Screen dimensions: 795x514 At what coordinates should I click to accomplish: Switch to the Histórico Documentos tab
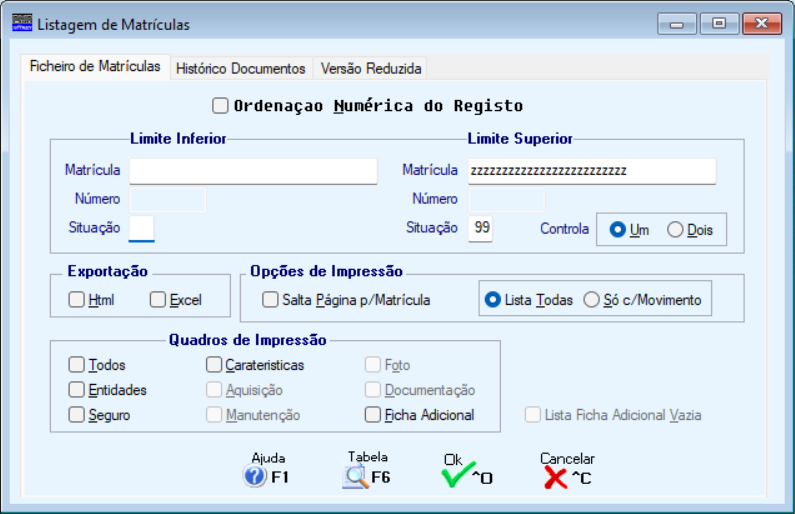(x=240, y=69)
